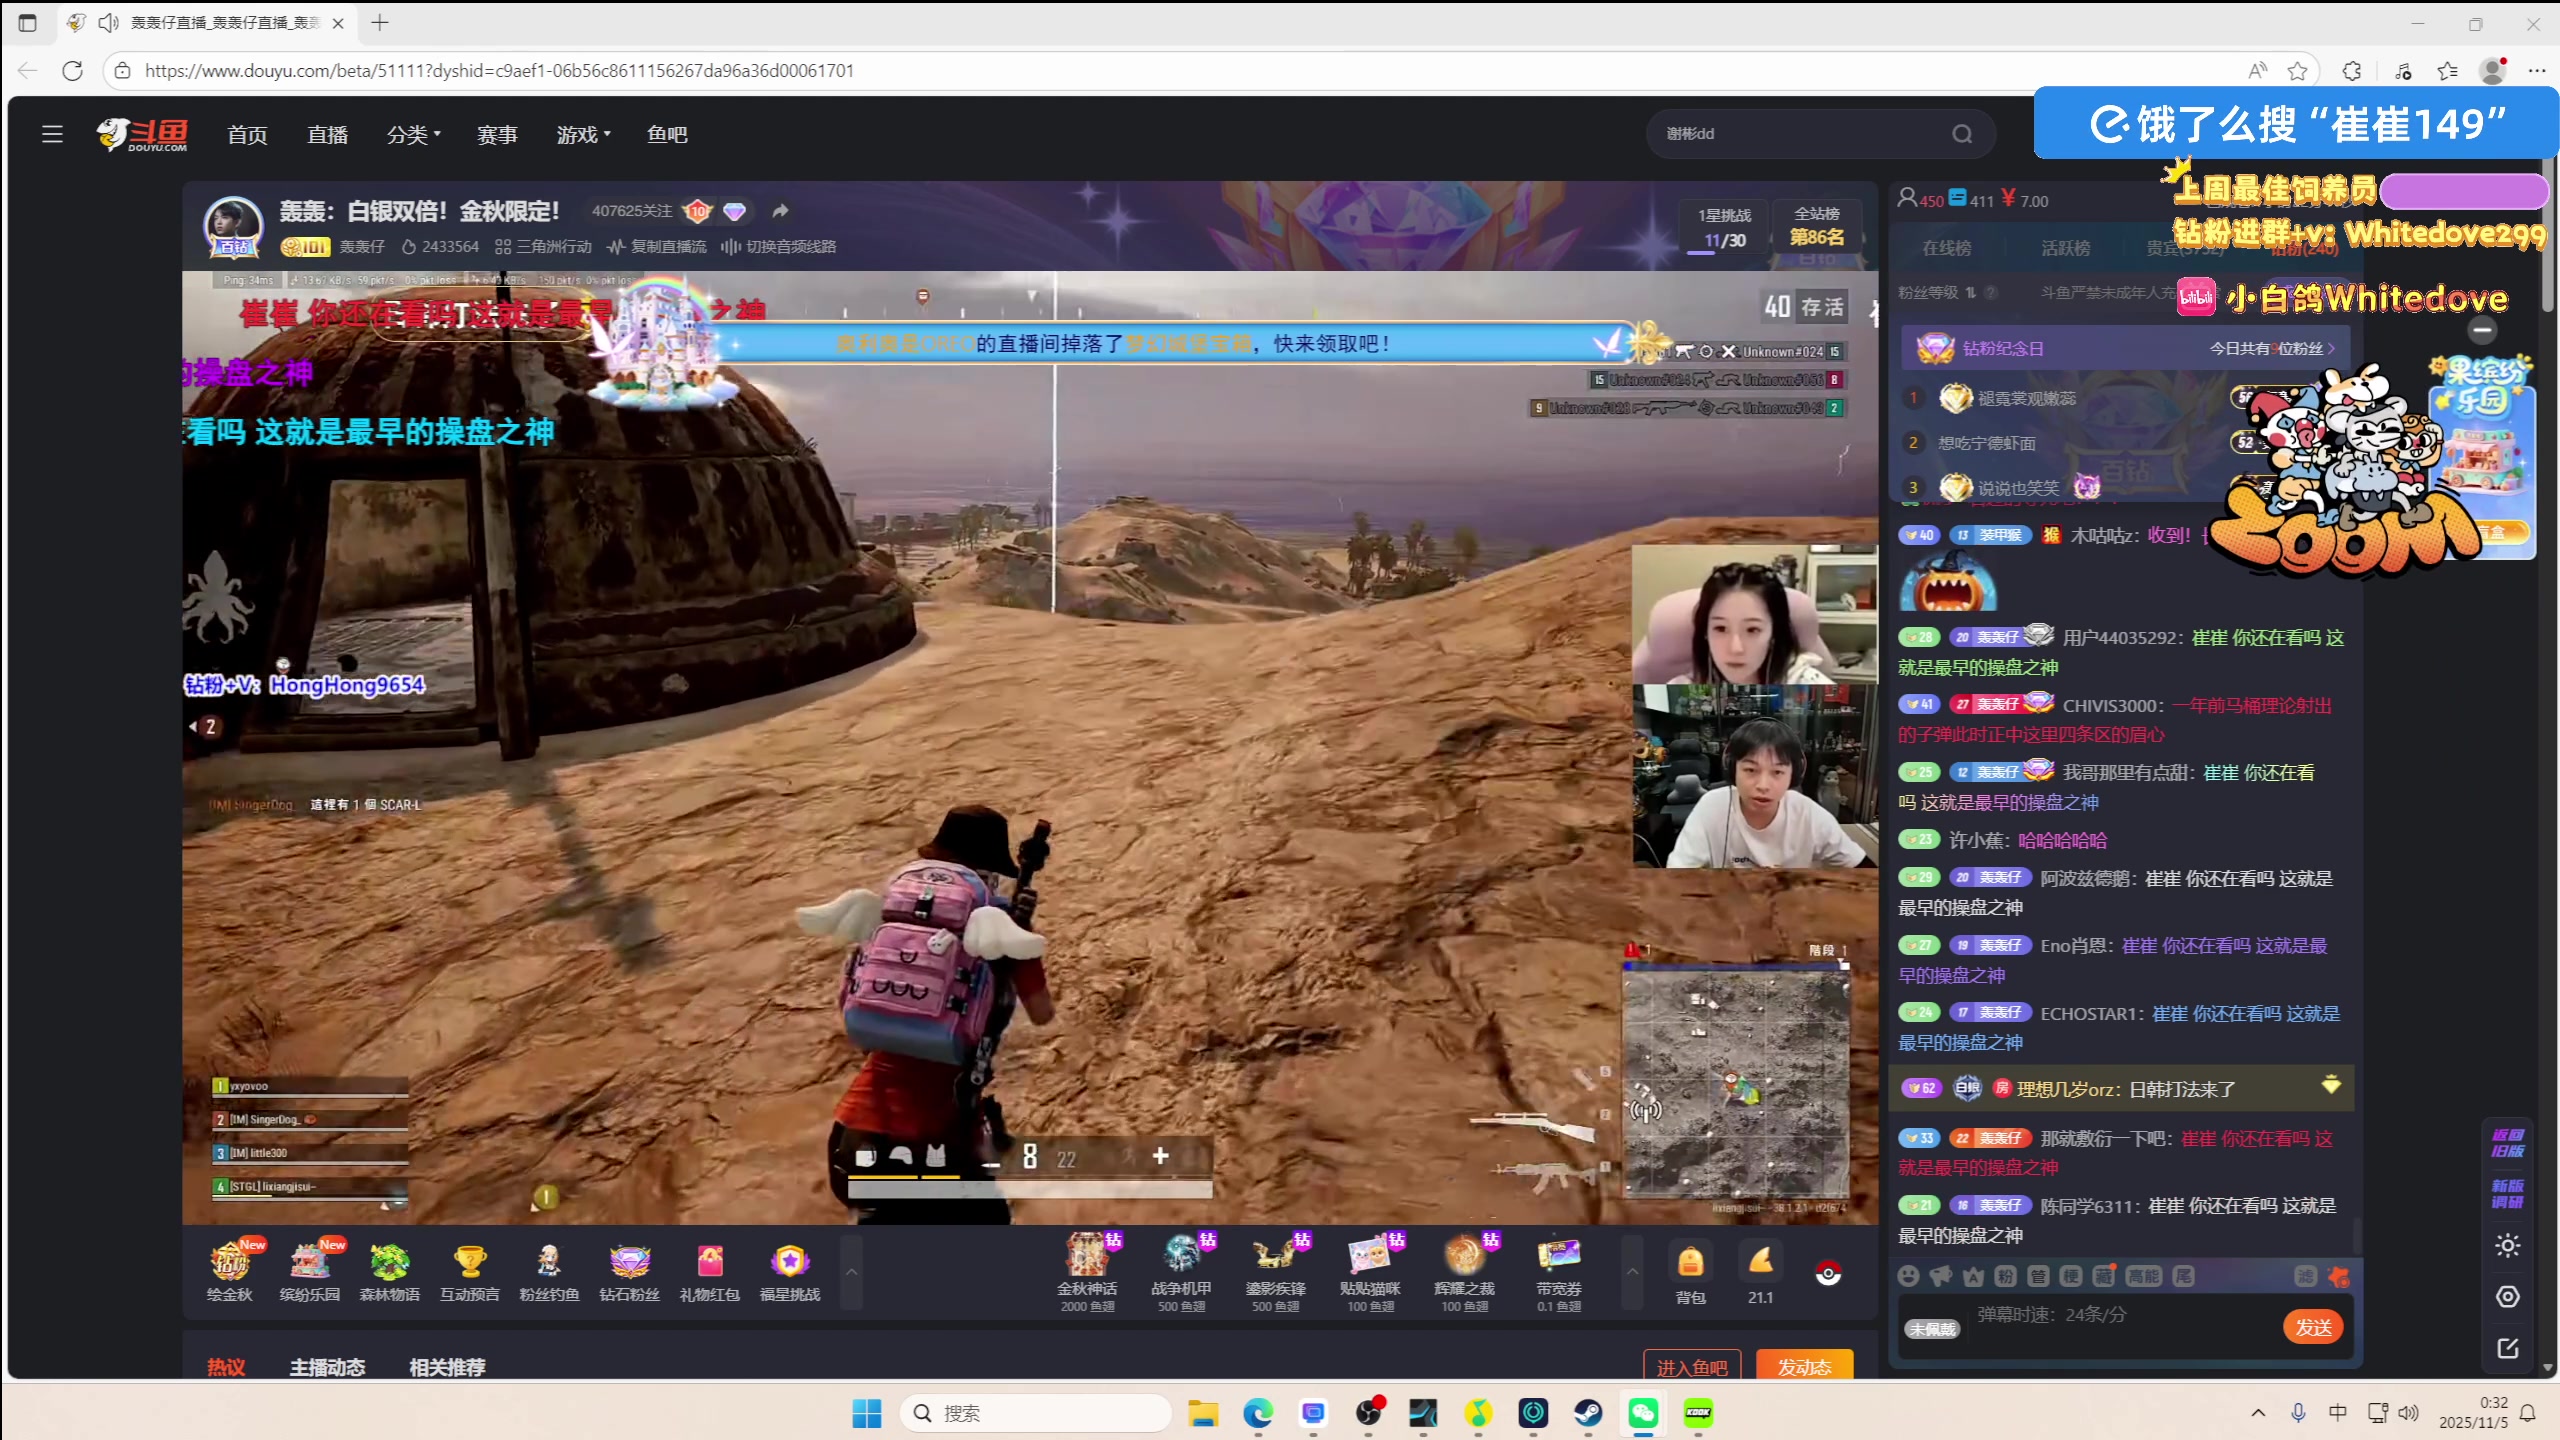Expand the gift bar chevron arrow
Screen dimensions: 2560x1440
click(x=1631, y=1272)
